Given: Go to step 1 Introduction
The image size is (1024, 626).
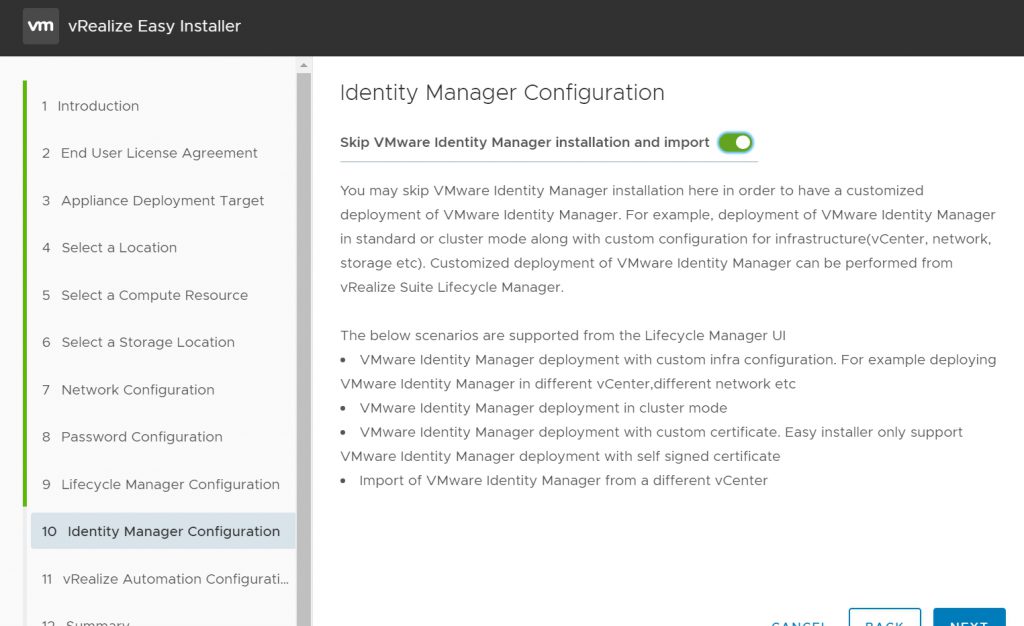Looking at the screenshot, I should click(x=90, y=106).
